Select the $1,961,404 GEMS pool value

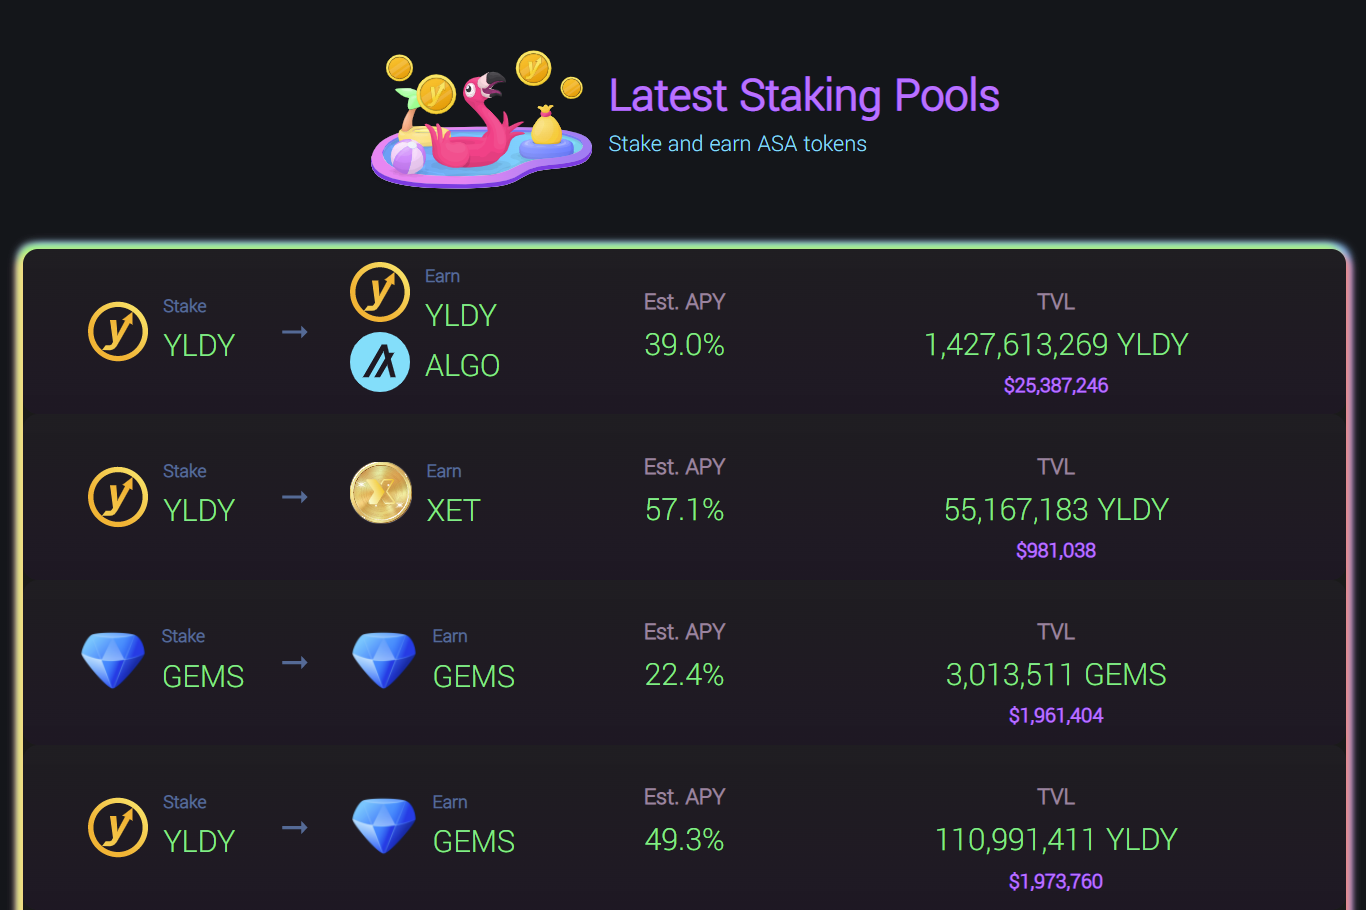tap(1056, 715)
